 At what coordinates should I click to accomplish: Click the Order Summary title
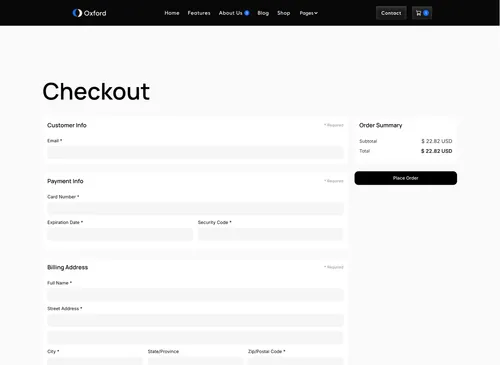[380, 125]
